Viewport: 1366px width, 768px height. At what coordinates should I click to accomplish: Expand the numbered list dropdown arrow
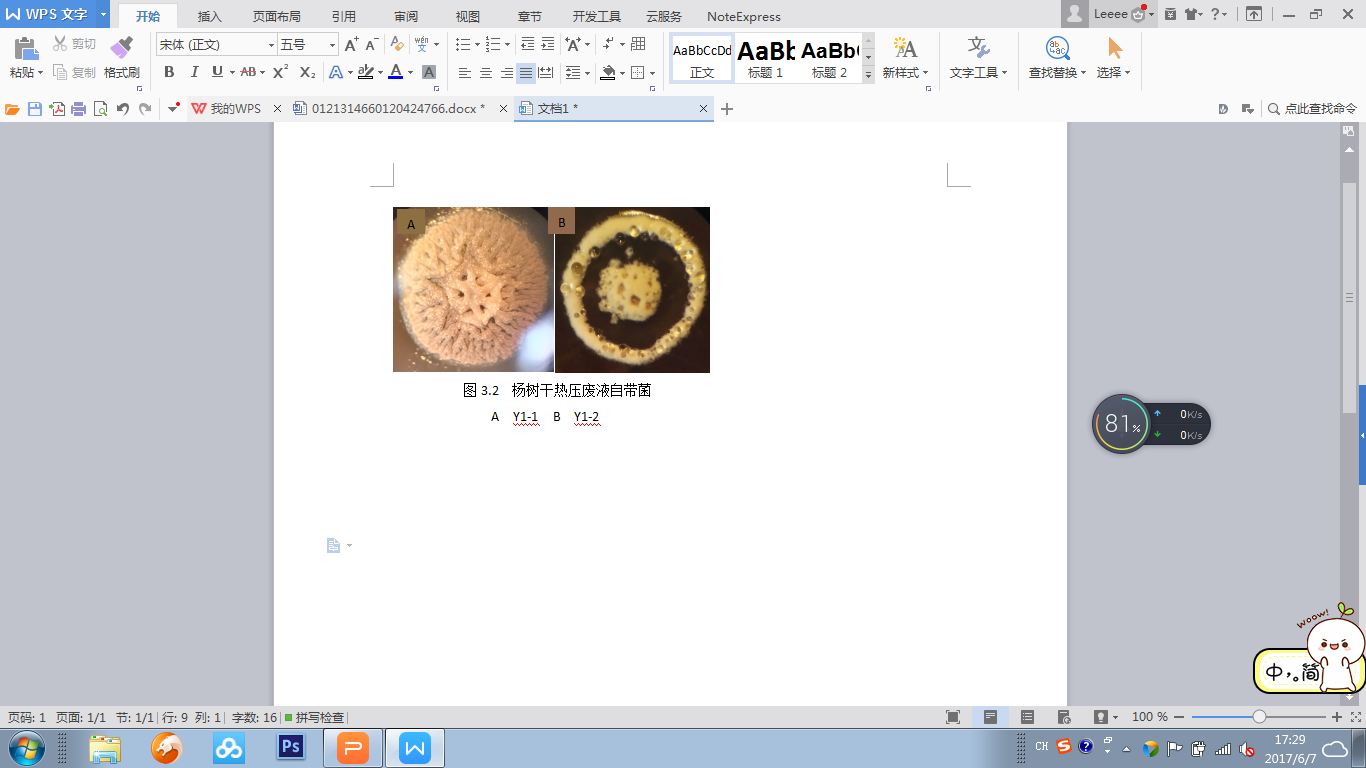507,45
